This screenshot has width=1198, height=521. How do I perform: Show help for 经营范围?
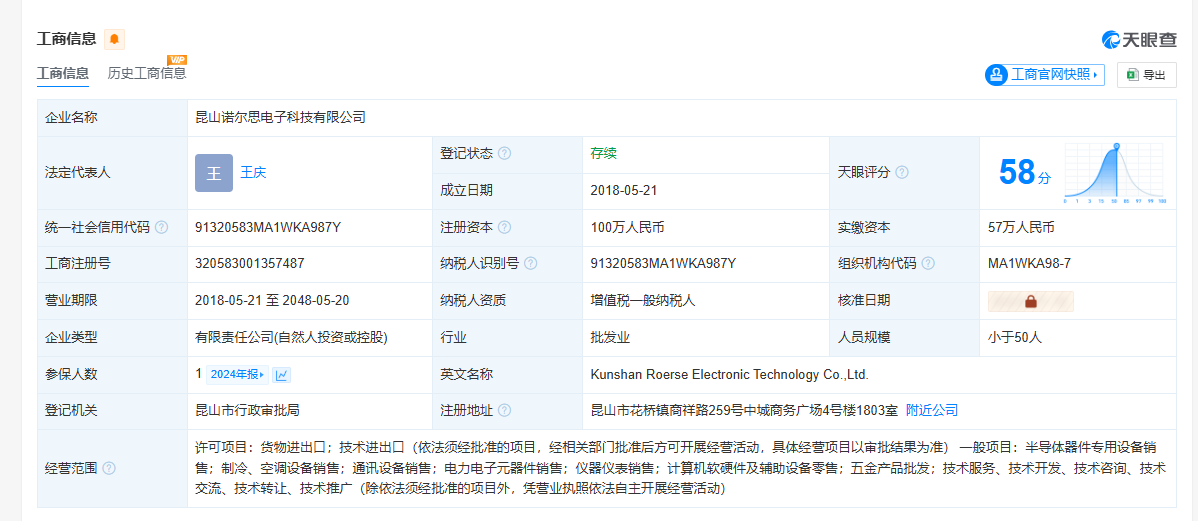(x=109, y=468)
